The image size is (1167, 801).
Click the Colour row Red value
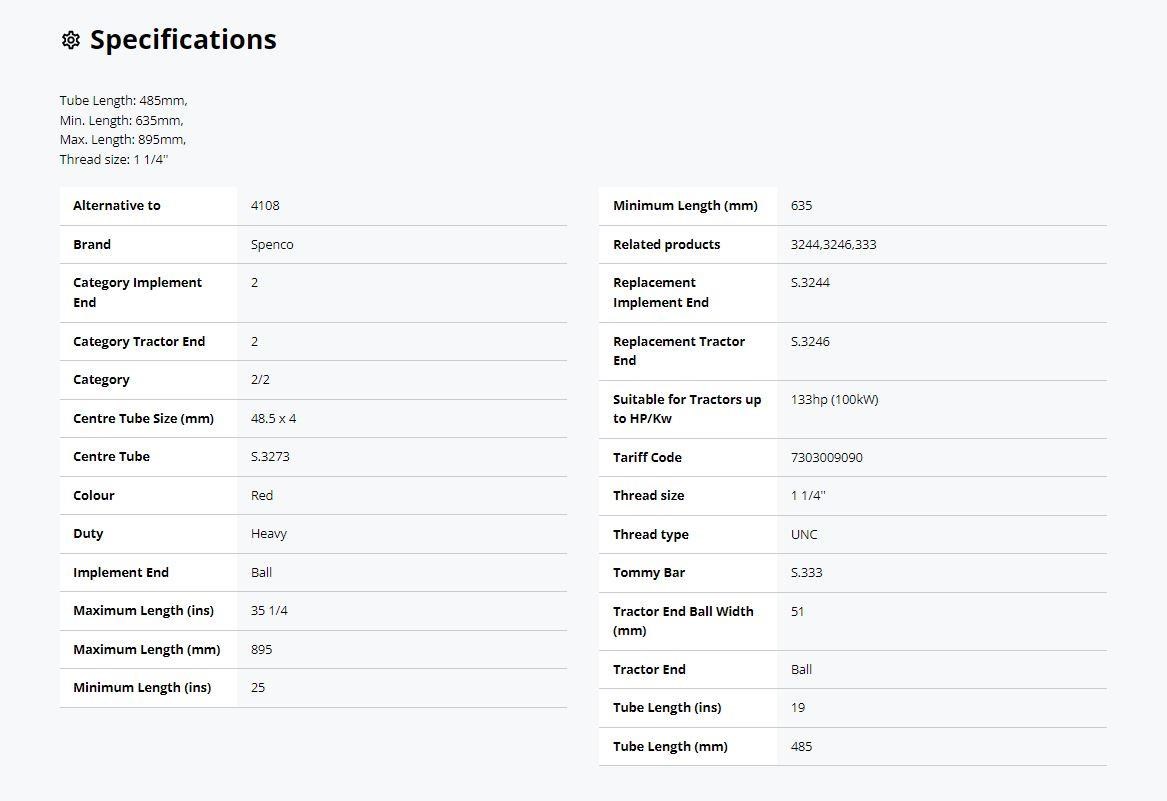click(x=262, y=495)
